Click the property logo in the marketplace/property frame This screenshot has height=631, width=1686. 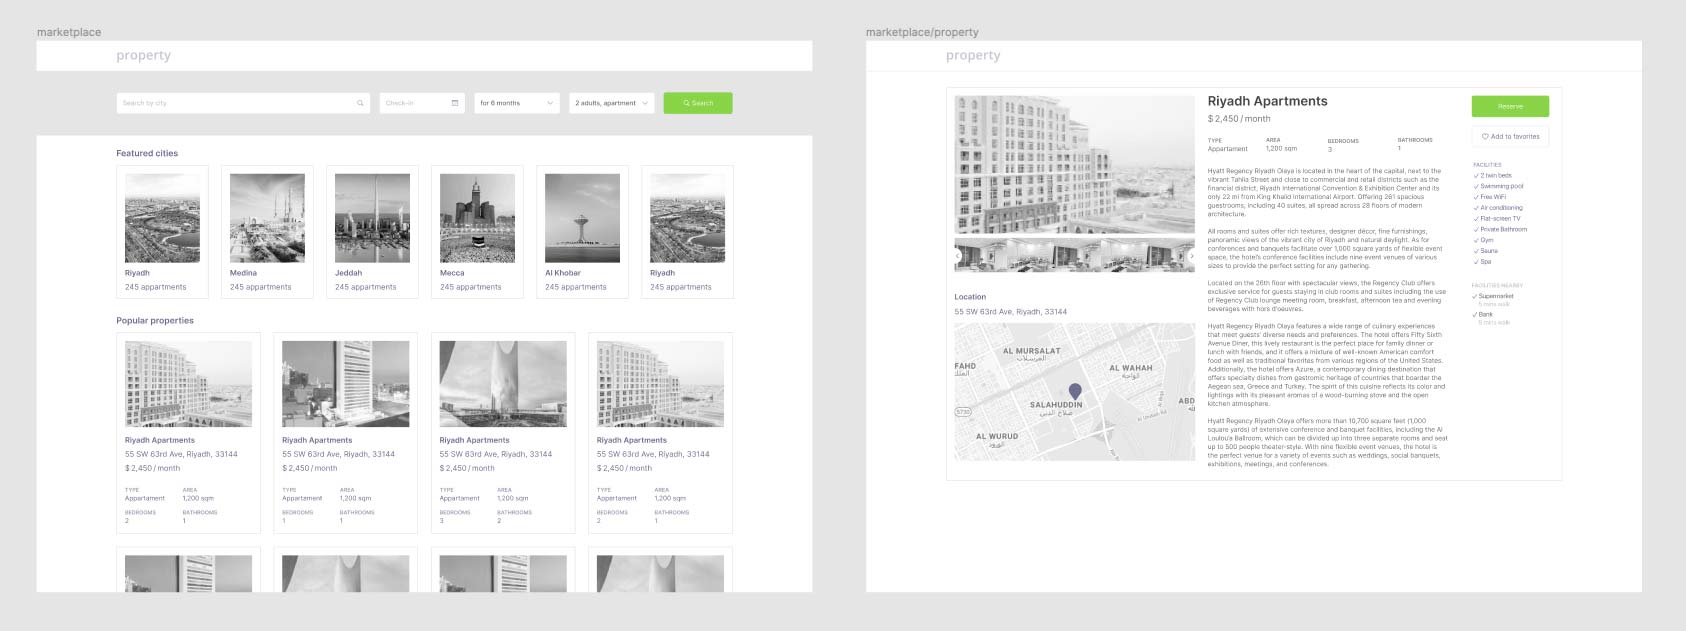click(973, 56)
